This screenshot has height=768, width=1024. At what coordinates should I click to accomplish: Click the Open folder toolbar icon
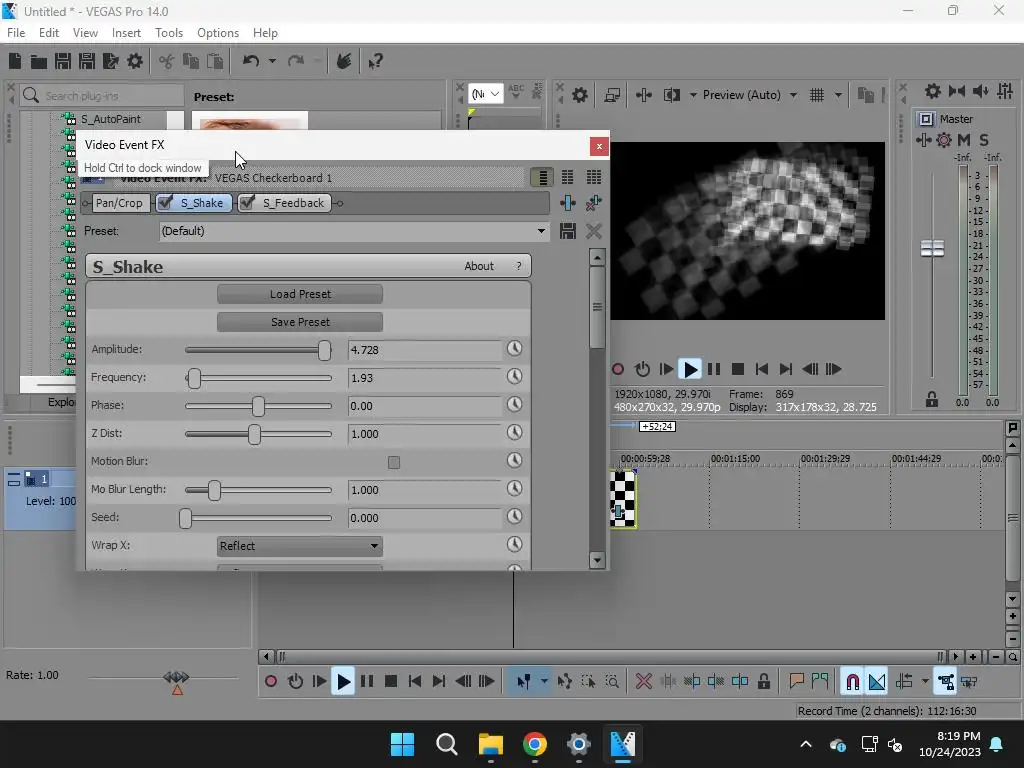pos(39,61)
